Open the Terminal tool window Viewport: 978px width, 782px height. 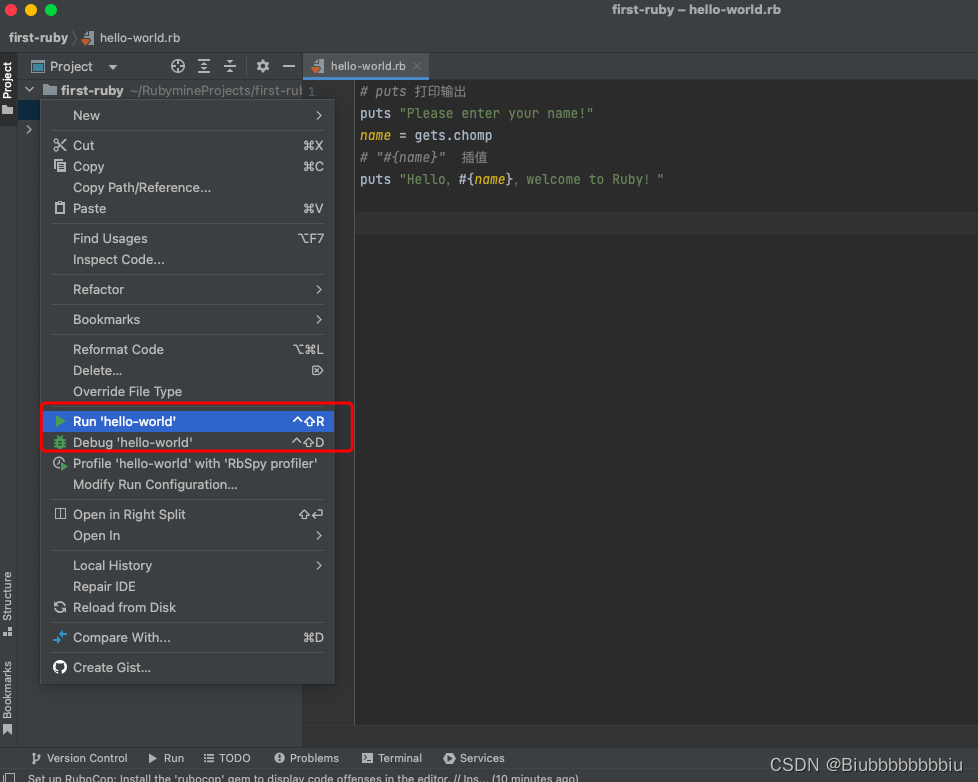tap(391, 758)
